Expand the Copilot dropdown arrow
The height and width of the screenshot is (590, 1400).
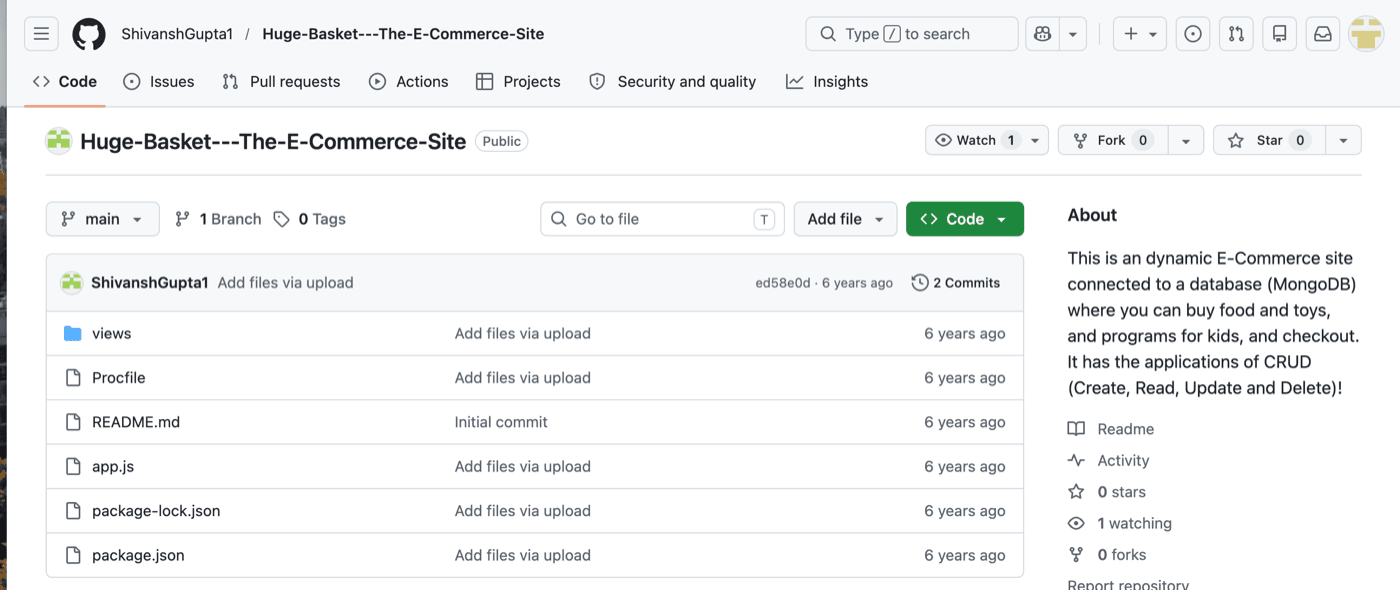(x=1072, y=34)
